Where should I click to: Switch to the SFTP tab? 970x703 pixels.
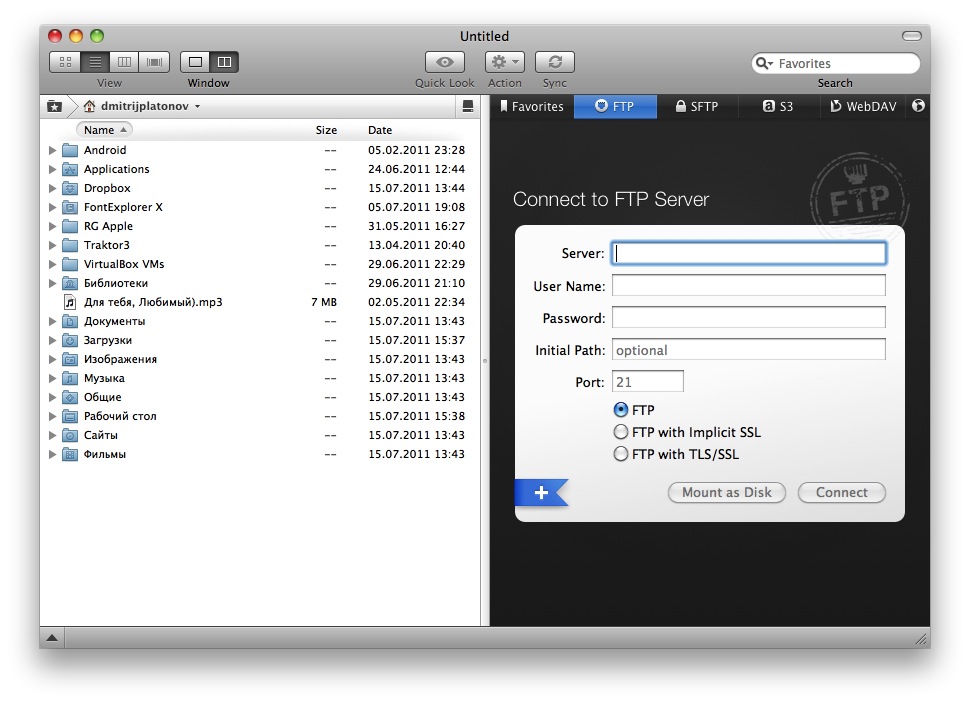point(696,106)
